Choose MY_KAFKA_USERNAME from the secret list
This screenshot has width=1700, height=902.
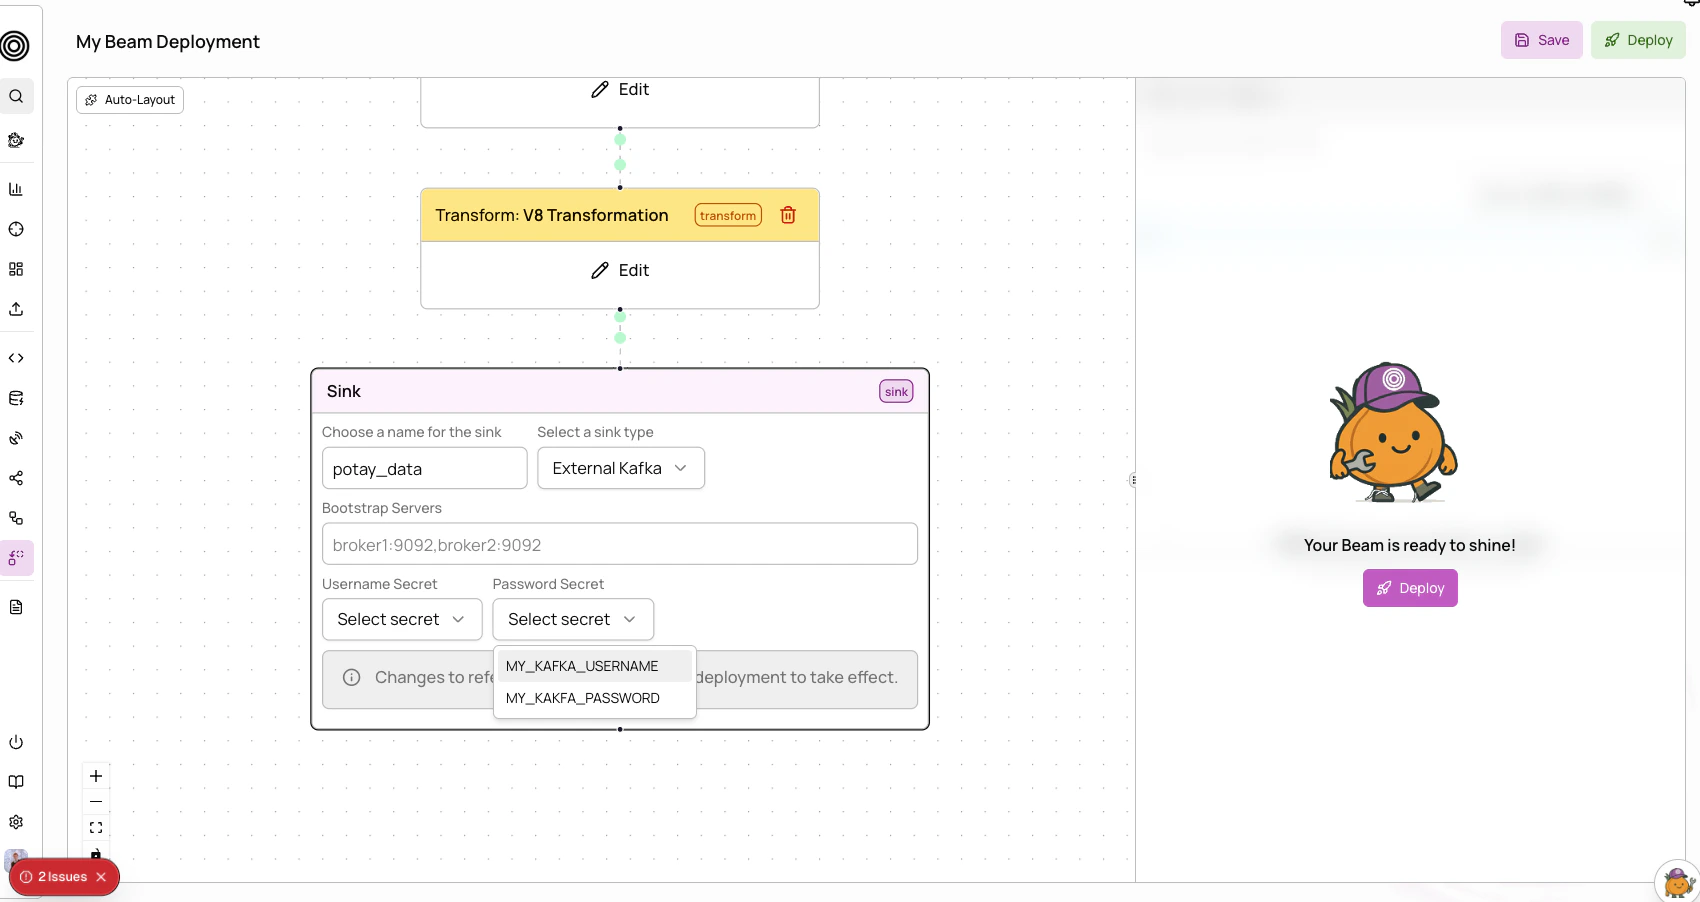581,665
